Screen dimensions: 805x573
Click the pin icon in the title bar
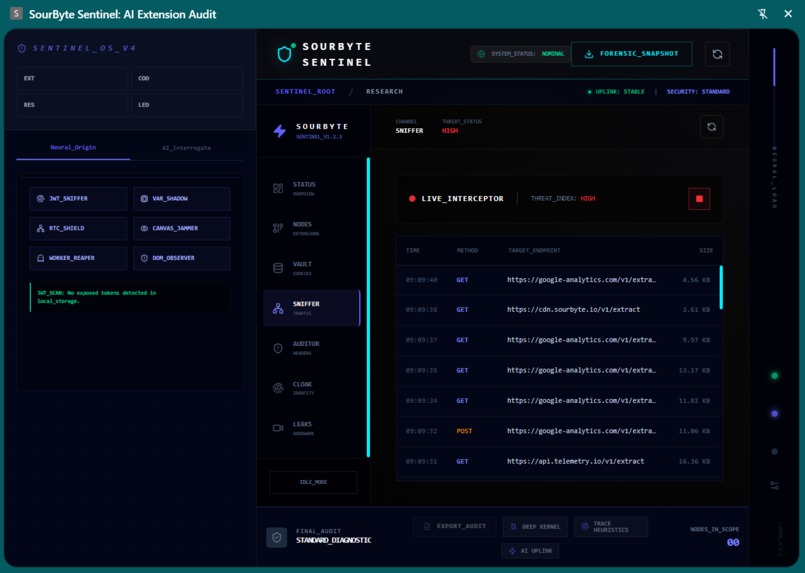[763, 14]
